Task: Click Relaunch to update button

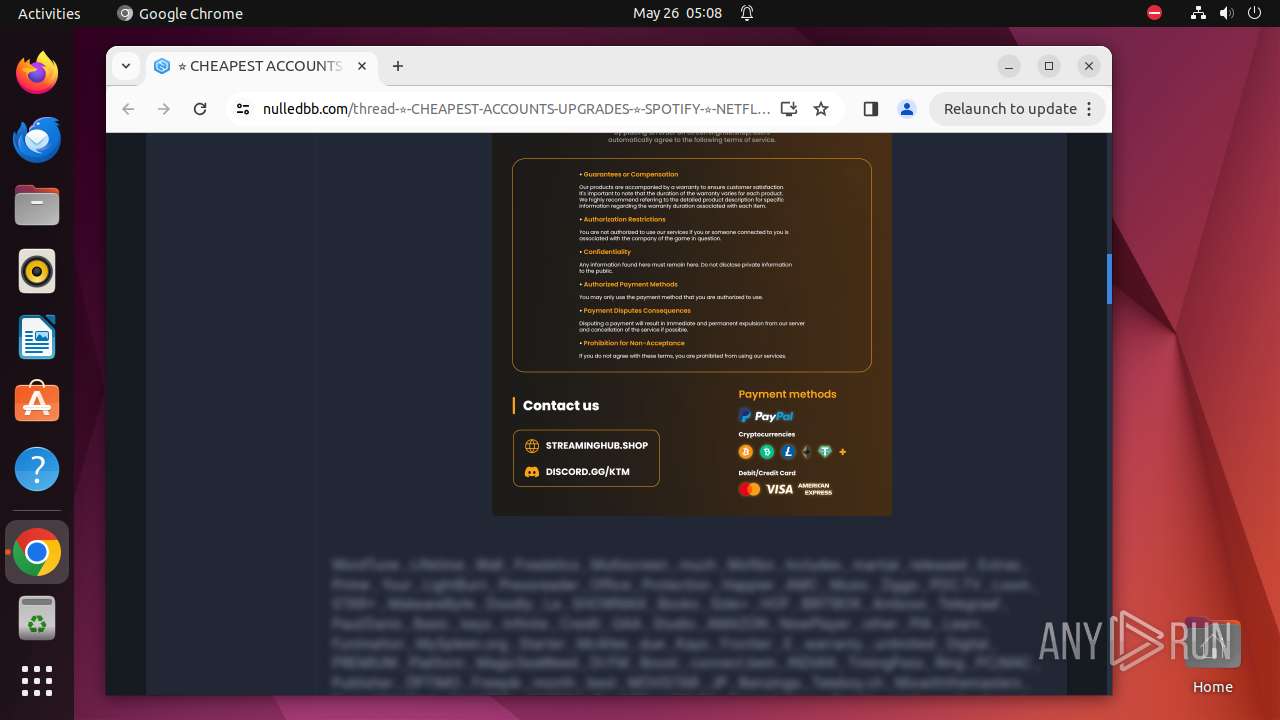Action: [1010, 109]
